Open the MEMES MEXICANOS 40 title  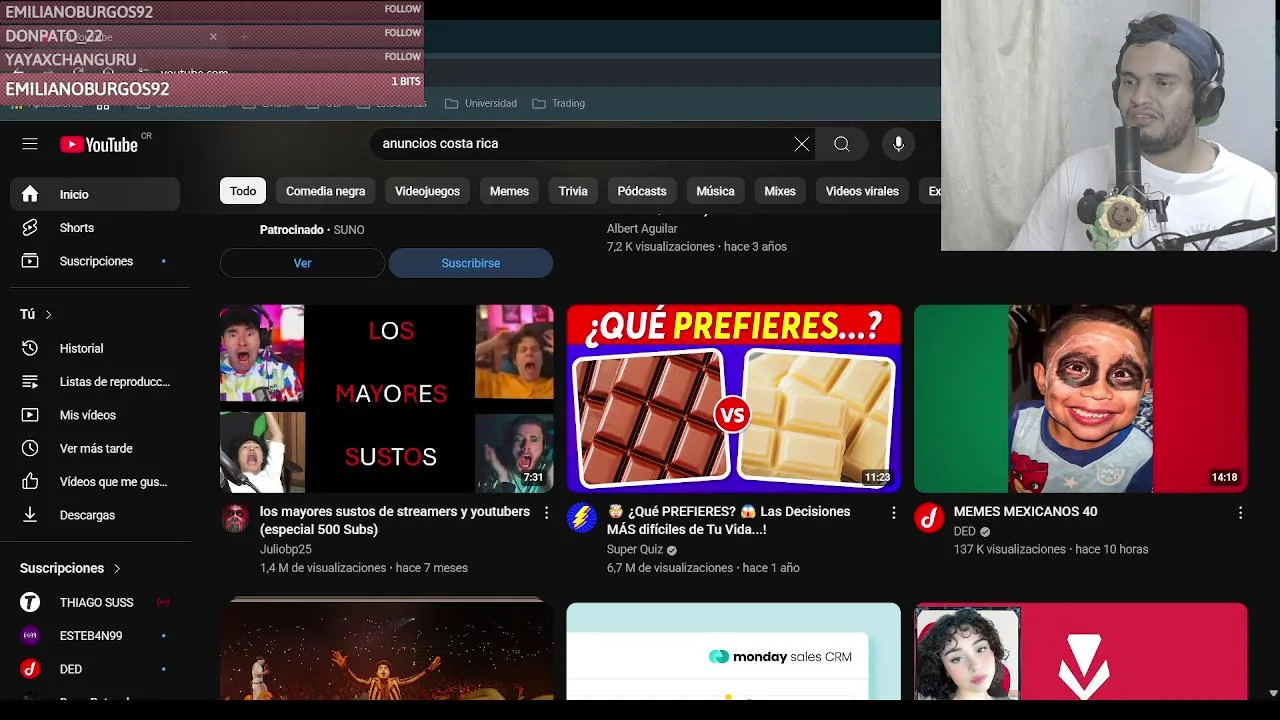1025,511
